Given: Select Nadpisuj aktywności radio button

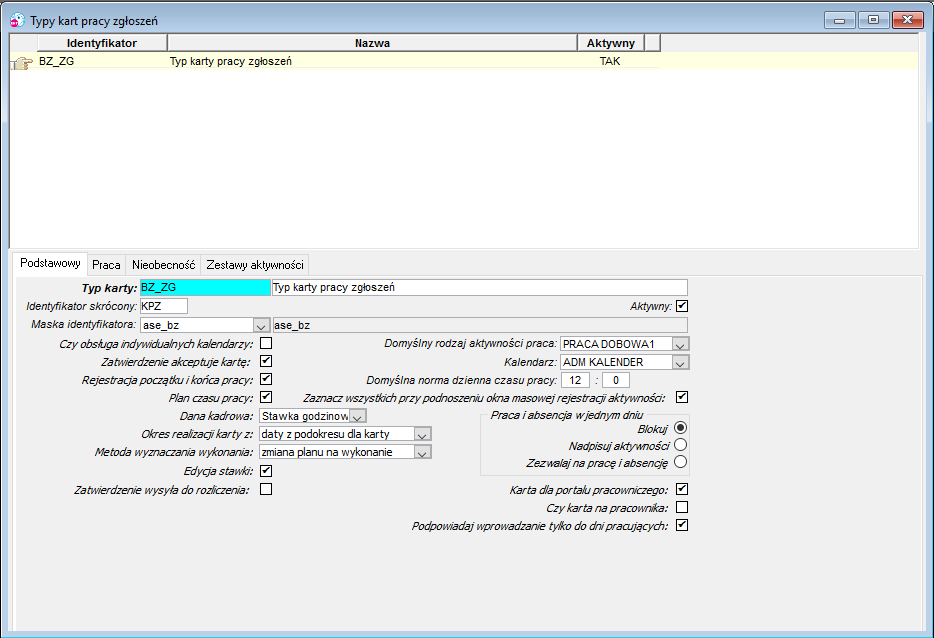Looking at the screenshot, I should click(x=681, y=445).
